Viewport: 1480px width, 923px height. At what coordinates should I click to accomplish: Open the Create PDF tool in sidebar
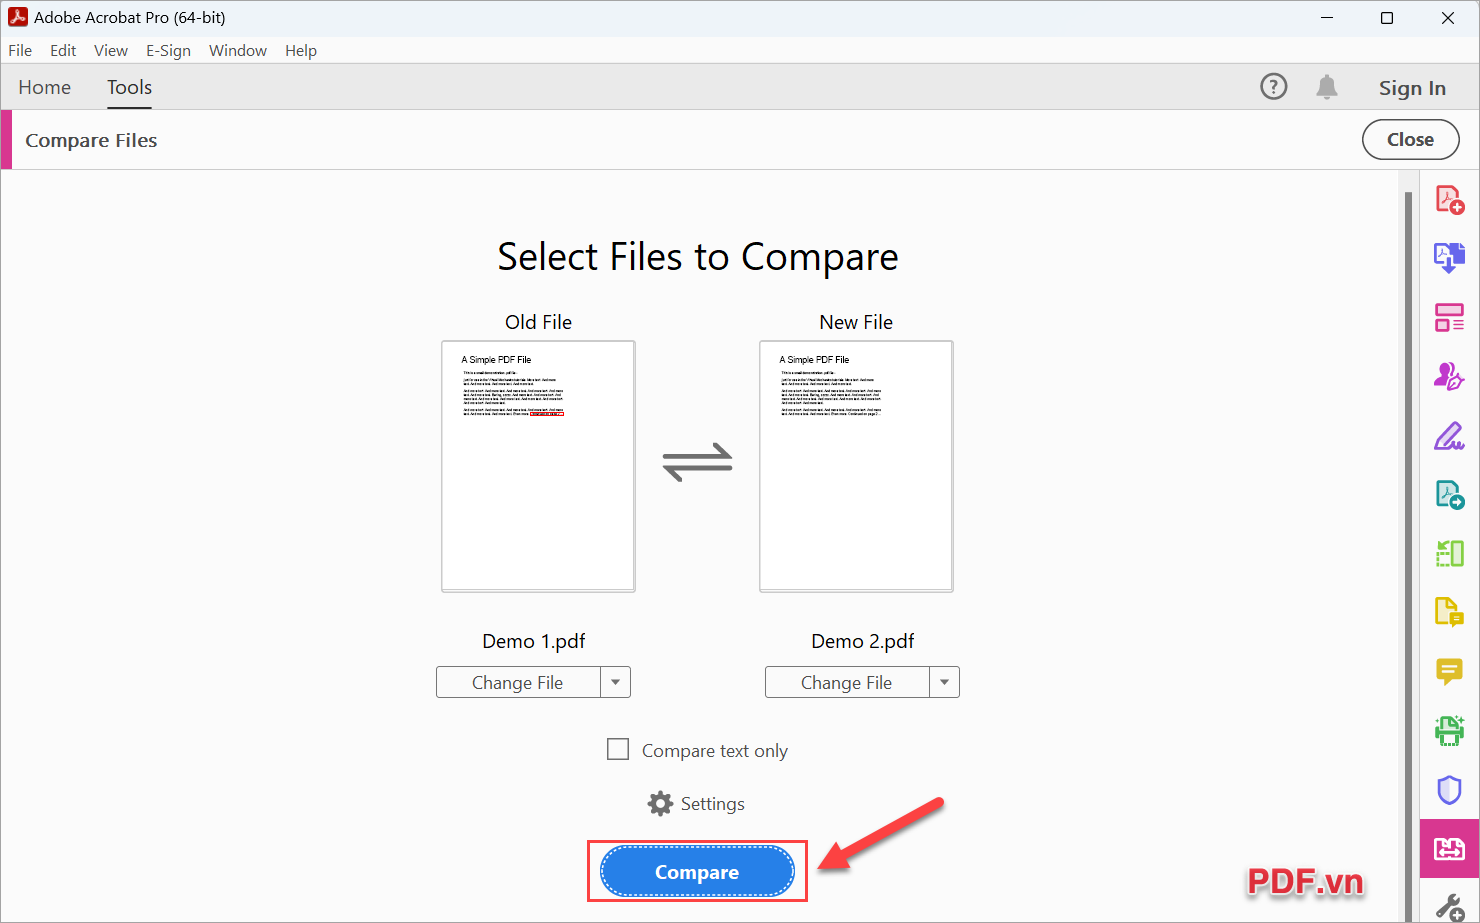click(x=1449, y=200)
